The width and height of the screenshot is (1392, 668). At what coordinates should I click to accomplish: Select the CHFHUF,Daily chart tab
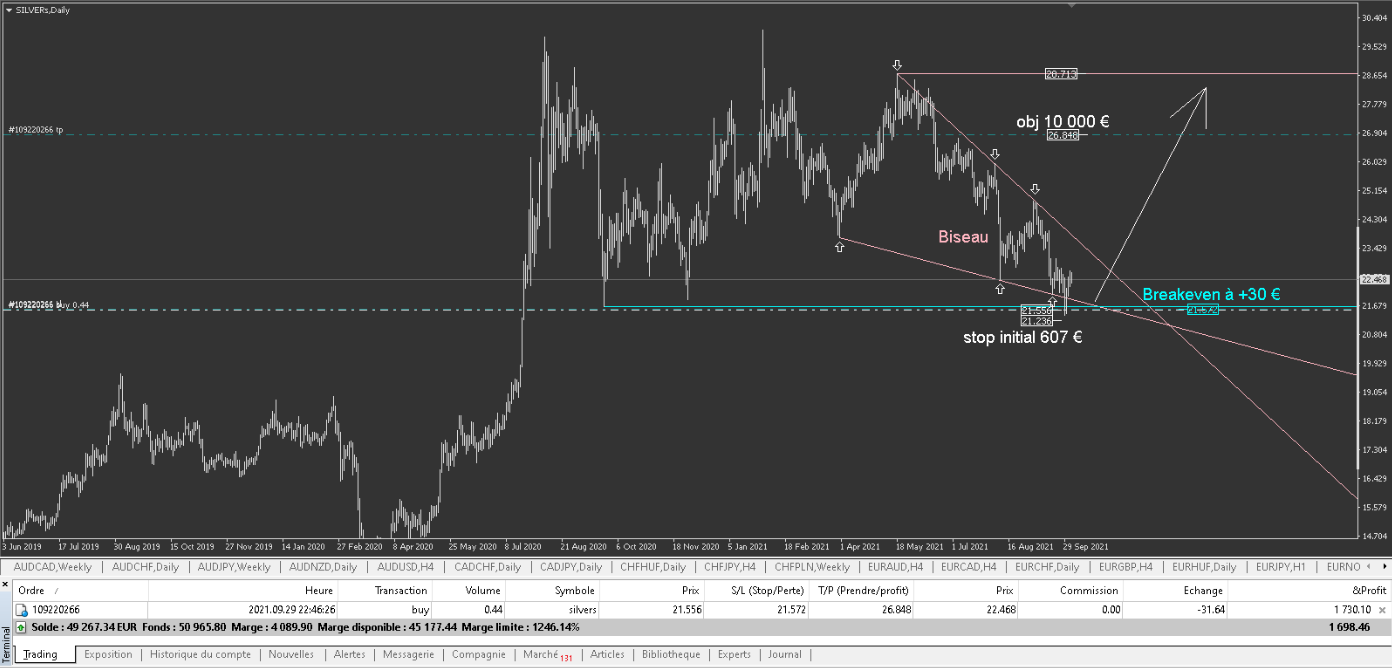(655, 567)
